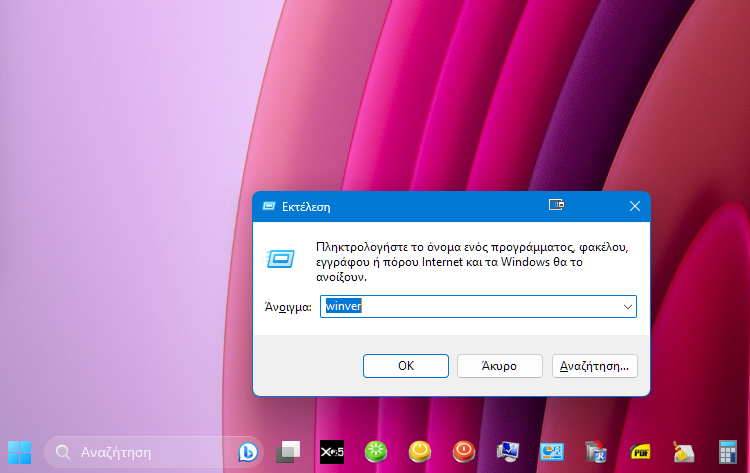Click the Άκυρο cancel button
Image resolution: width=750 pixels, height=473 pixels.
499,366
